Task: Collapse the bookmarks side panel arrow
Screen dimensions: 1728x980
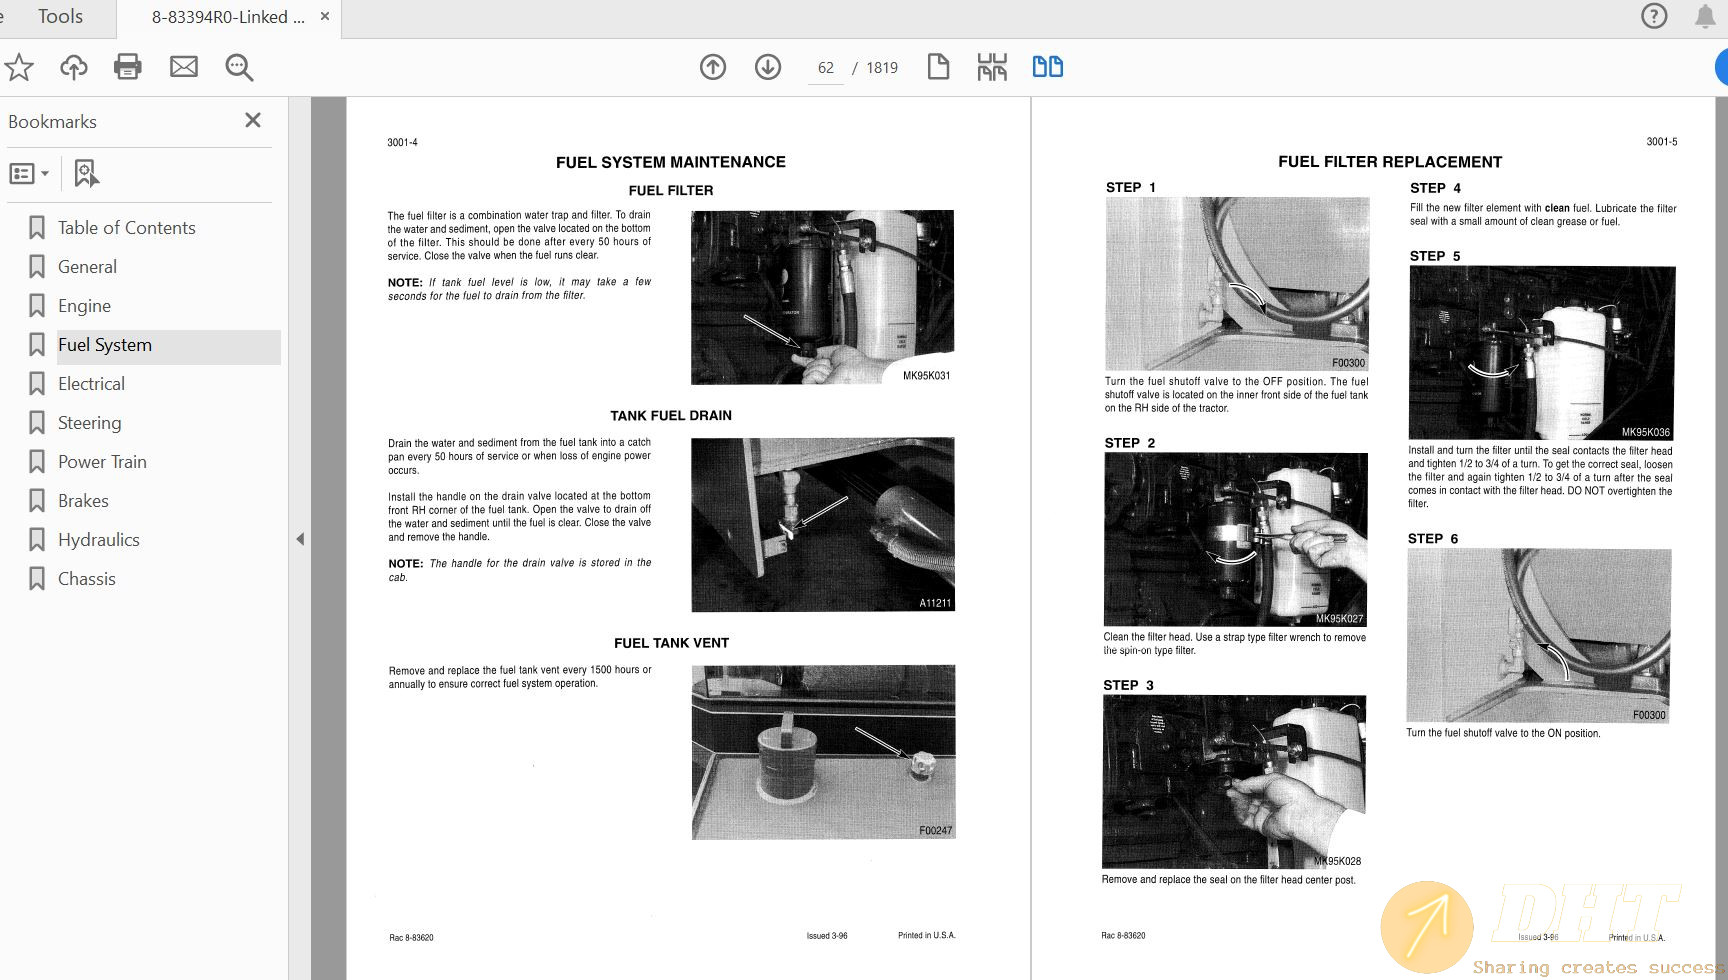Action: (x=300, y=539)
